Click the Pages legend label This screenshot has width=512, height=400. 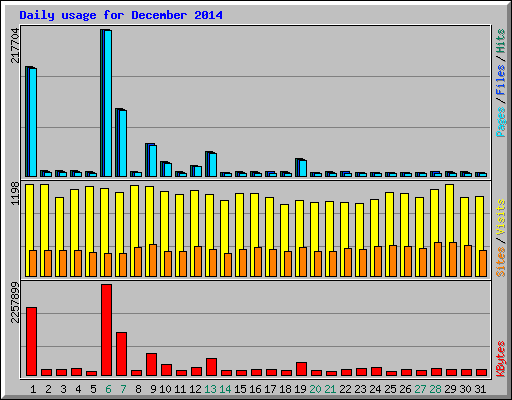[500, 122]
